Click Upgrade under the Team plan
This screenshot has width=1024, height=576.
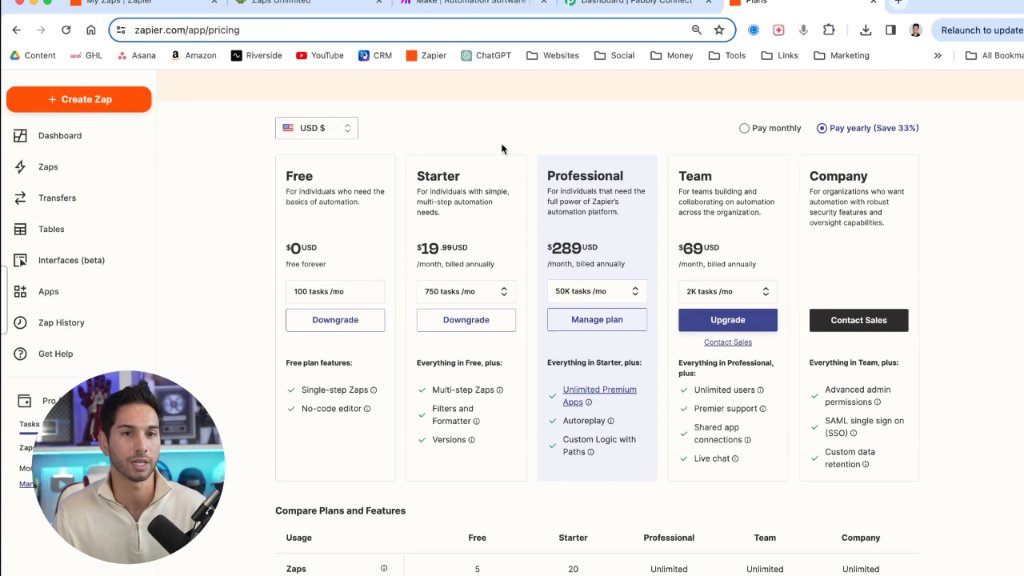728,320
